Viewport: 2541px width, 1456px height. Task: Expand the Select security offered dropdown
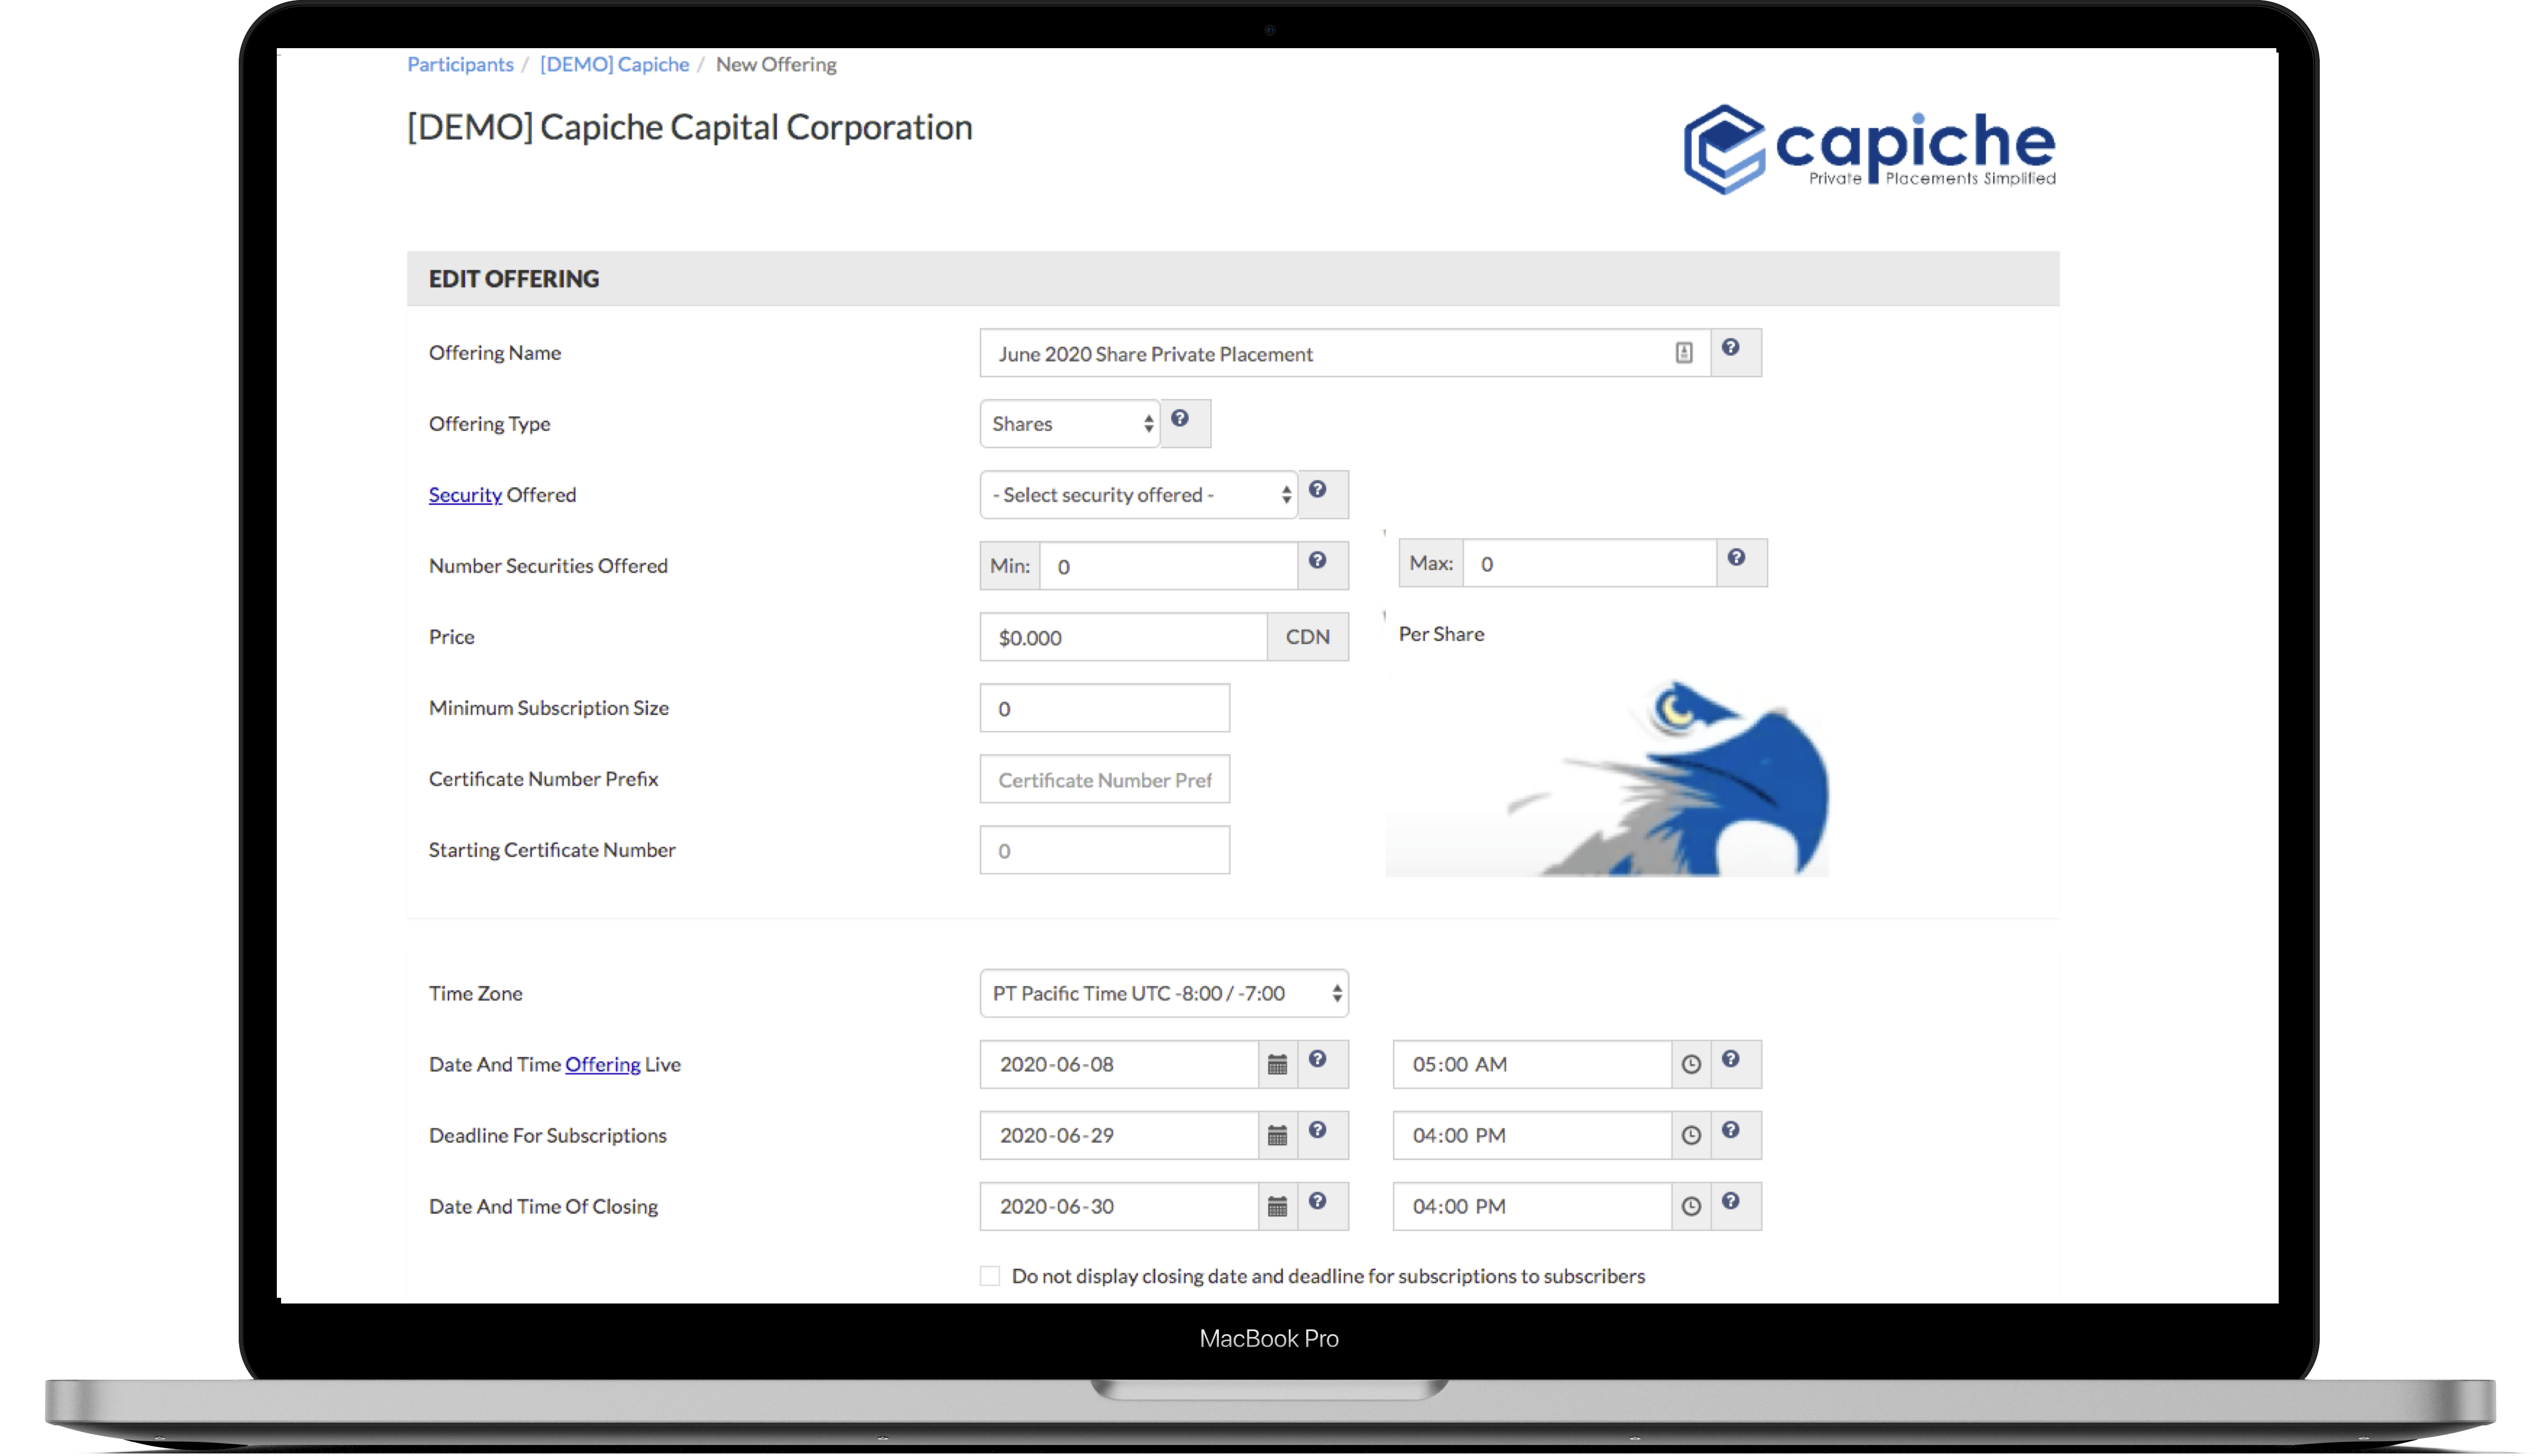point(1138,495)
